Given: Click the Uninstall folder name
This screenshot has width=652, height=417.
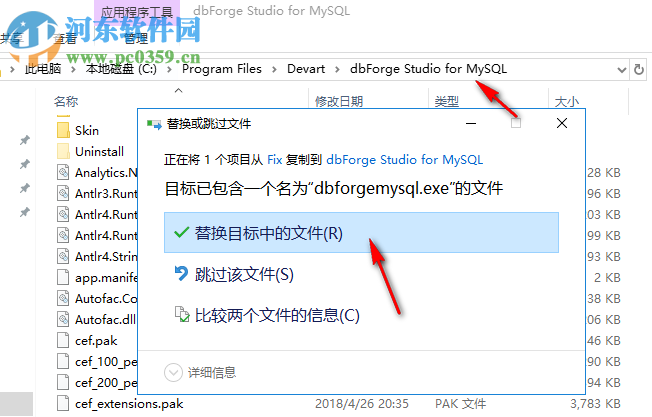Looking at the screenshot, I should click(x=99, y=151).
